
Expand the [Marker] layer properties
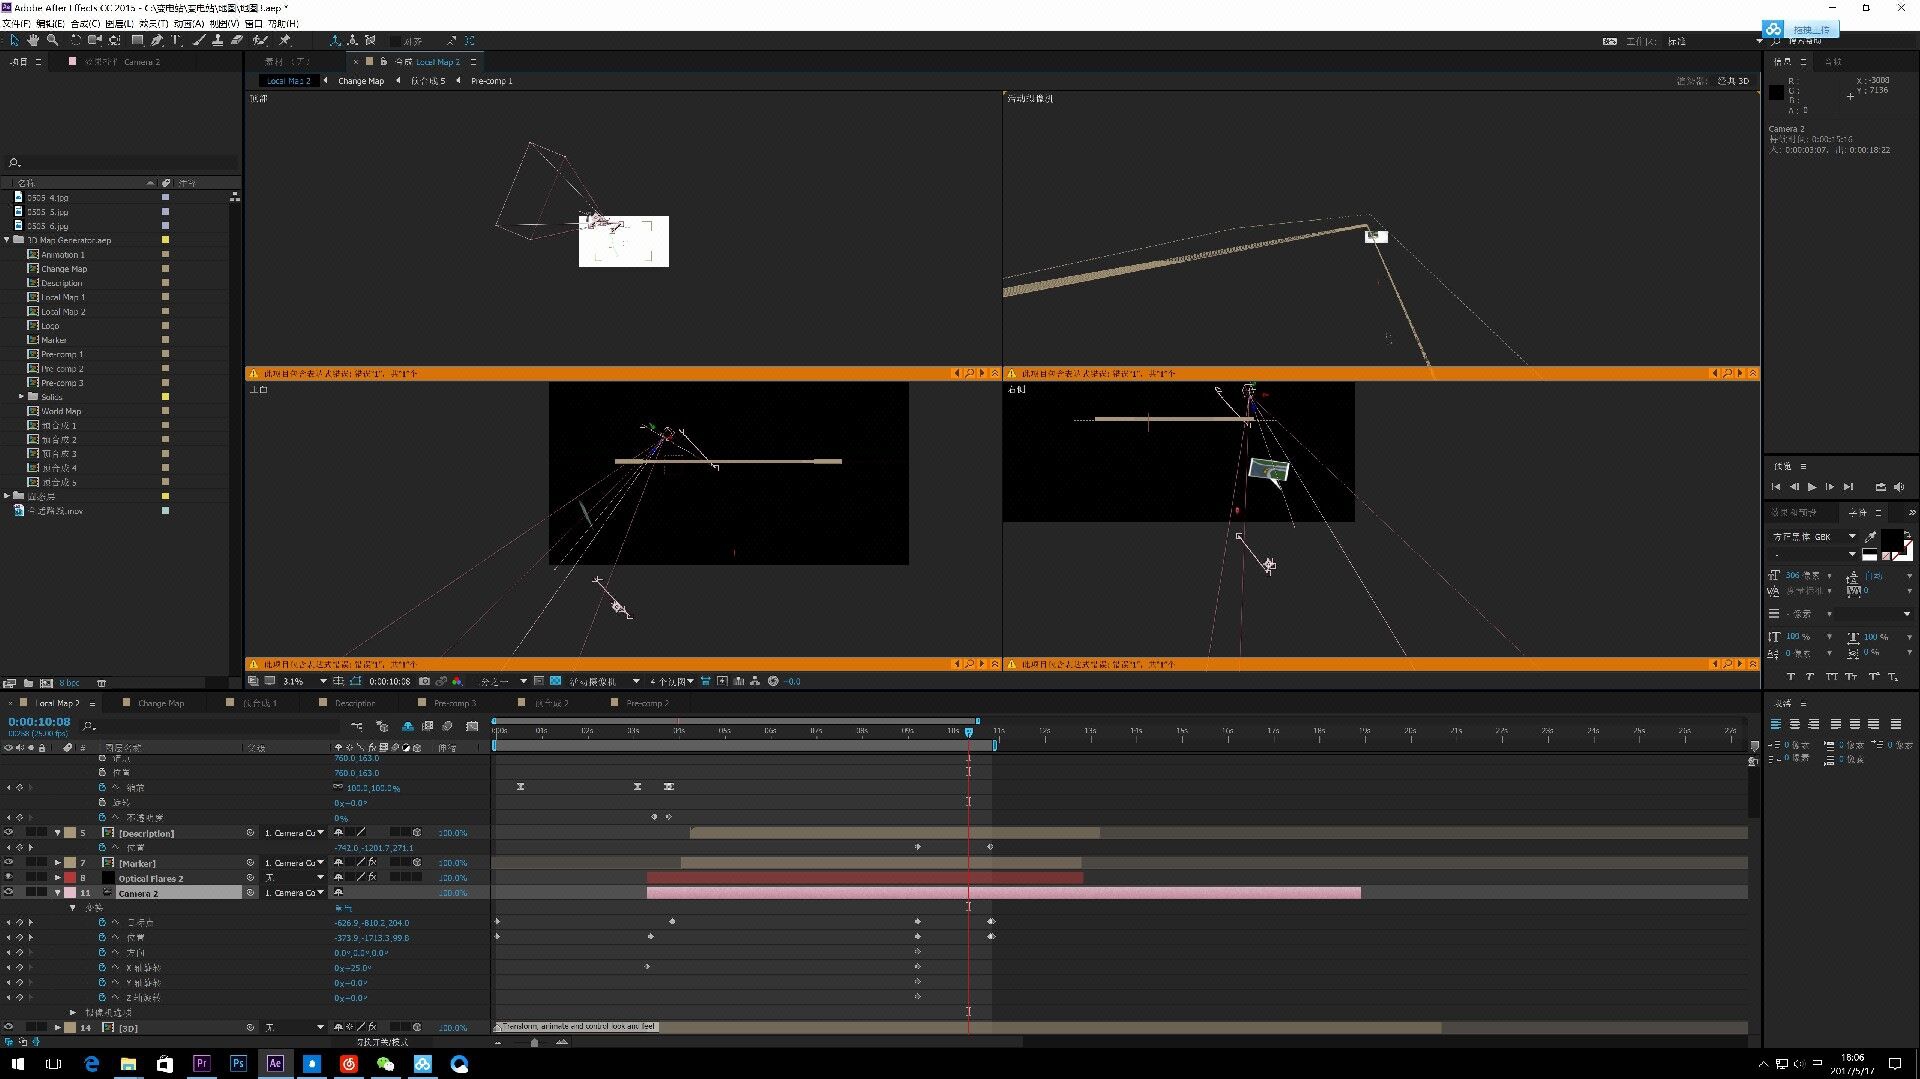click(57, 863)
